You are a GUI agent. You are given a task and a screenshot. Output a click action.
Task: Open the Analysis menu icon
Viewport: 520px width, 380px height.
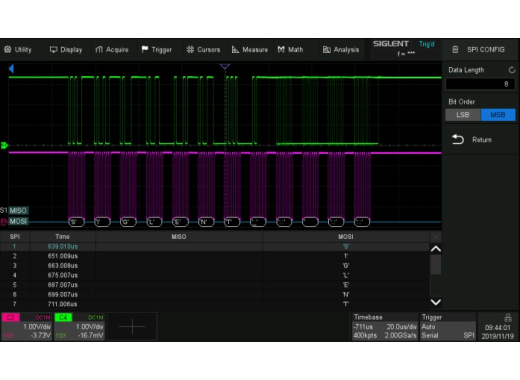pyautogui.click(x=327, y=50)
